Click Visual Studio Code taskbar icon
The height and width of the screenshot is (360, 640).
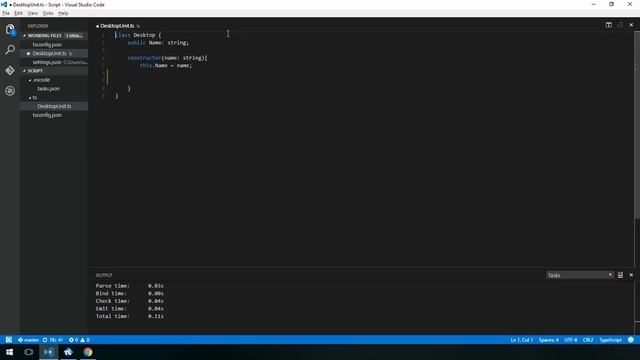(x=49, y=352)
